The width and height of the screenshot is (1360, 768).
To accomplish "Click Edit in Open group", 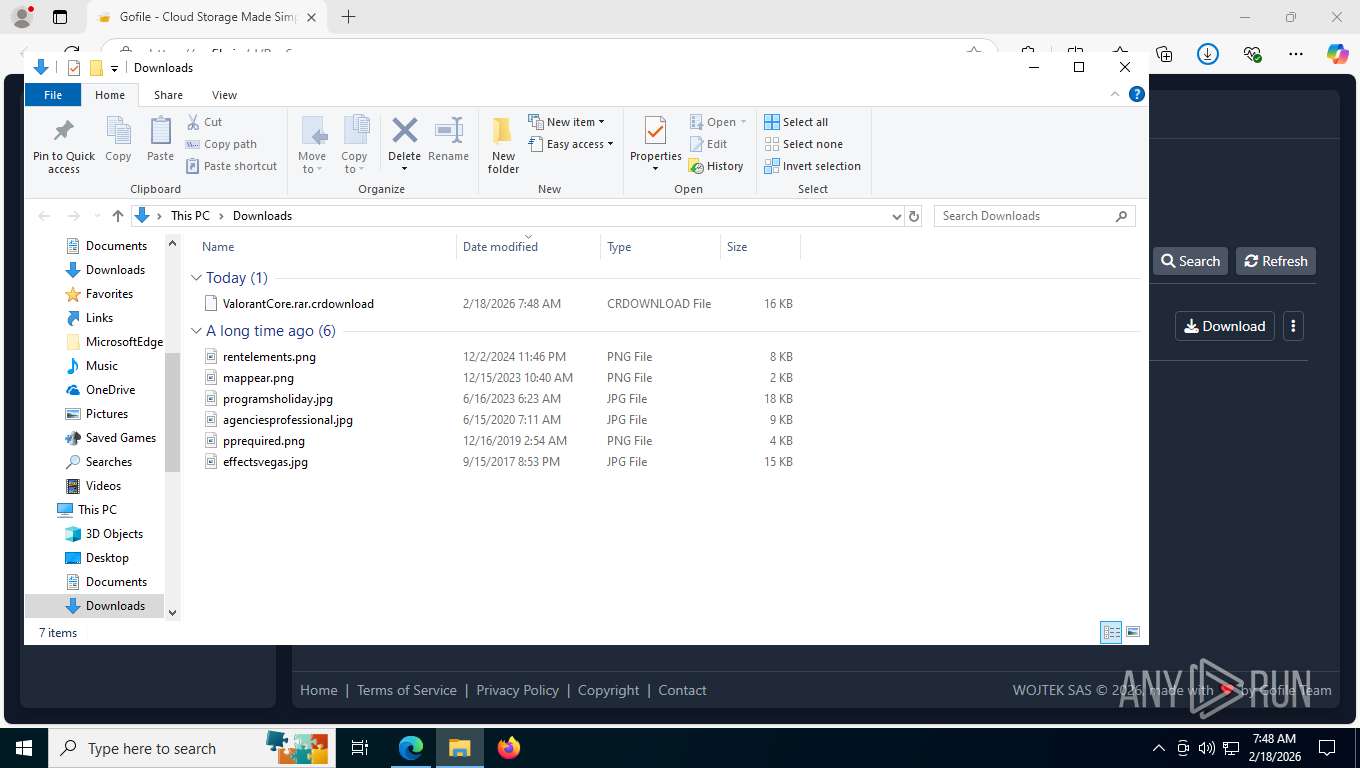I will (708, 144).
